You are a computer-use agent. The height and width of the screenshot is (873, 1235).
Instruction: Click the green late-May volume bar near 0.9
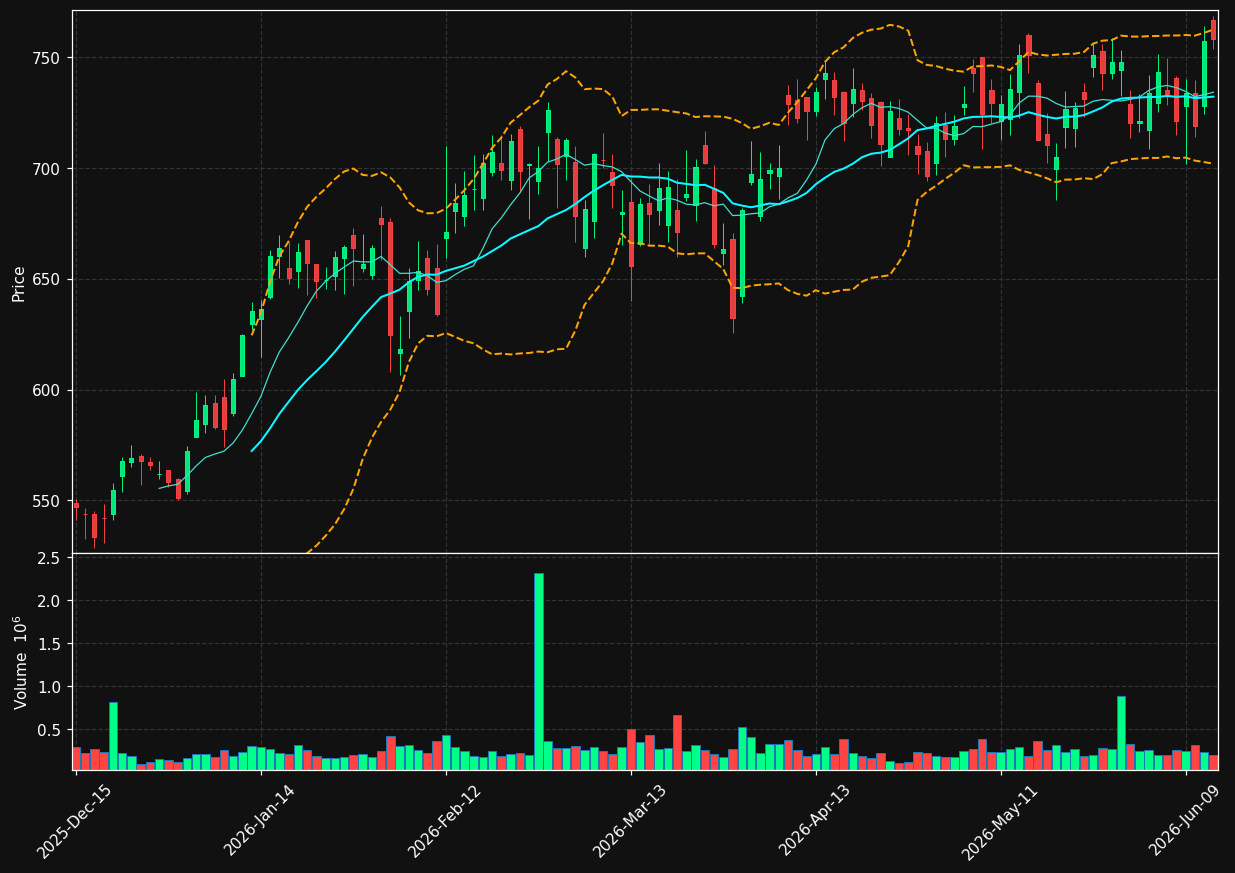click(1121, 733)
